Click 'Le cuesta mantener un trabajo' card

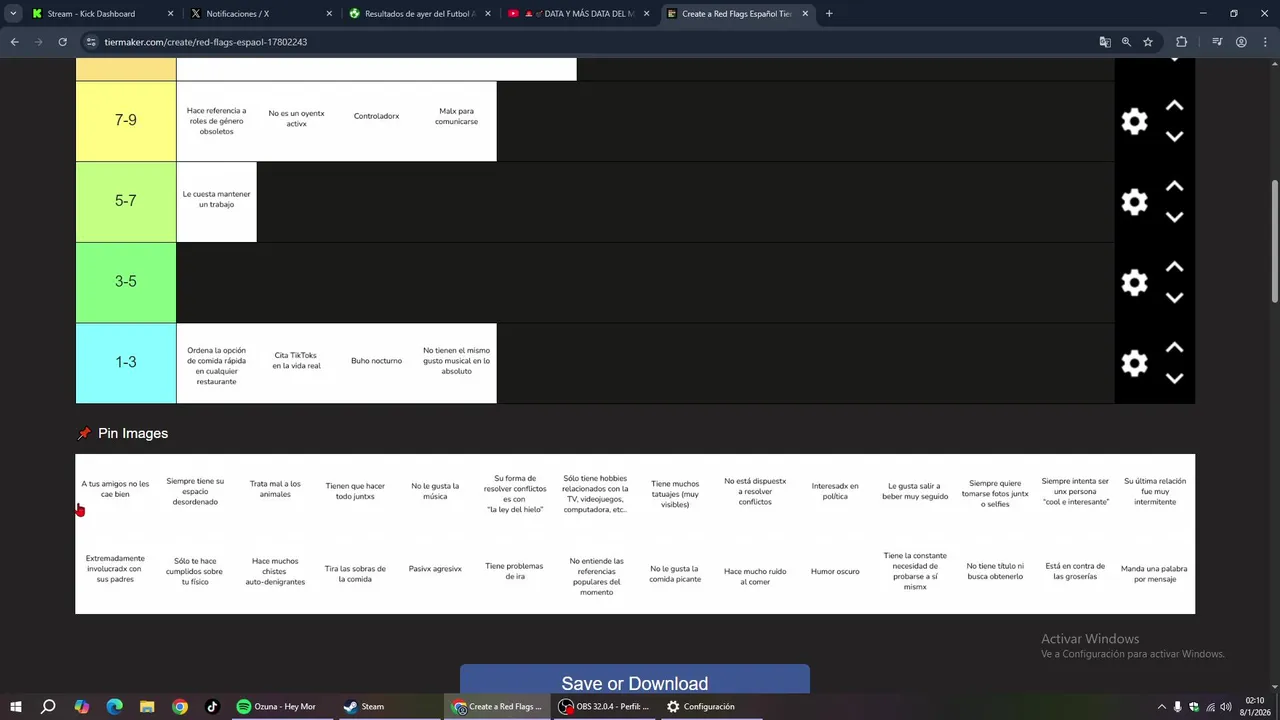point(216,200)
